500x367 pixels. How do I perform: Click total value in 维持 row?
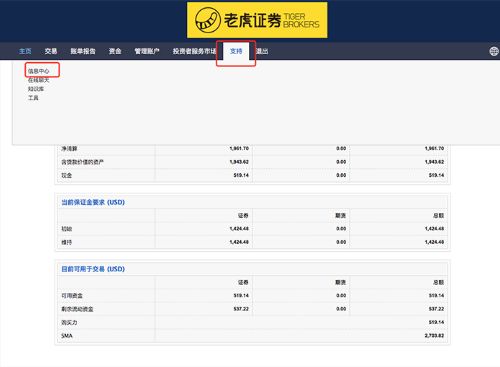coord(434,242)
